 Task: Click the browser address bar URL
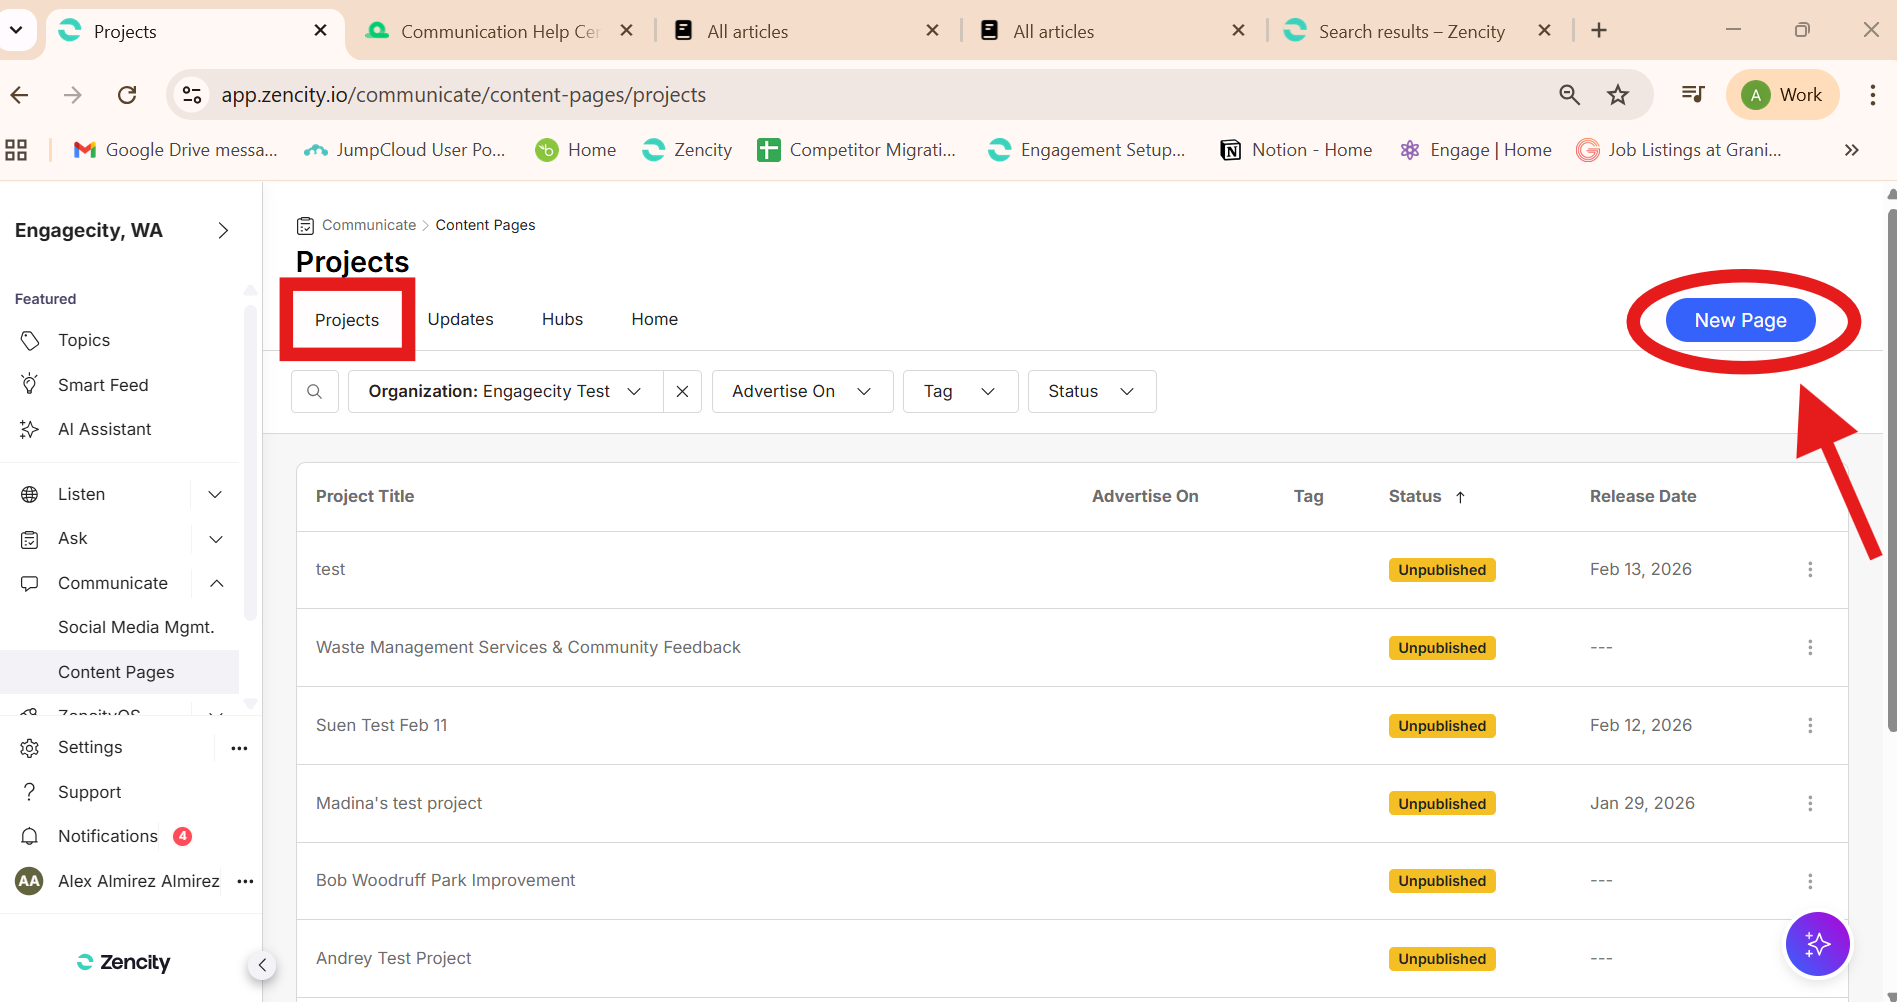(x=463, y=95)
